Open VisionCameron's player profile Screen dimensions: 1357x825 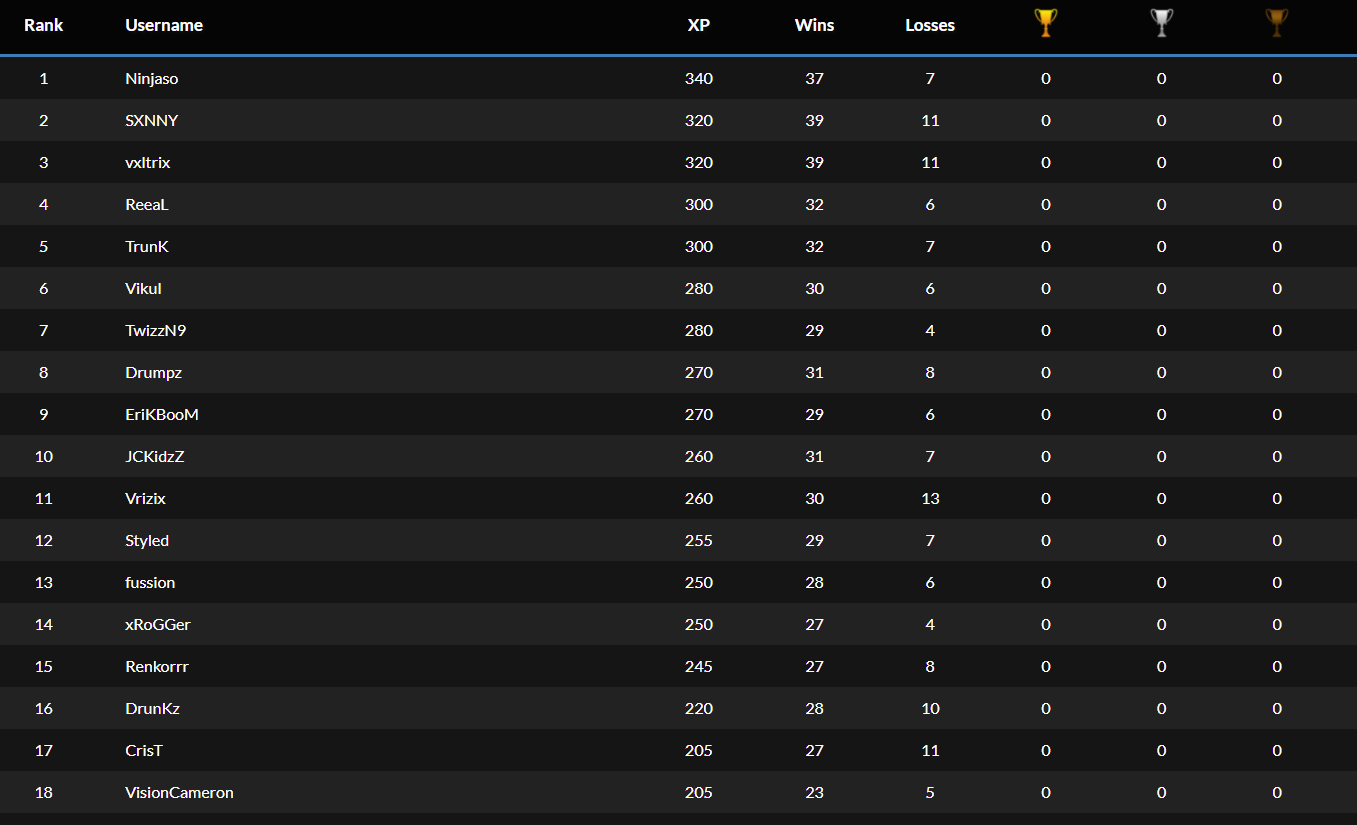coord(179,792)
